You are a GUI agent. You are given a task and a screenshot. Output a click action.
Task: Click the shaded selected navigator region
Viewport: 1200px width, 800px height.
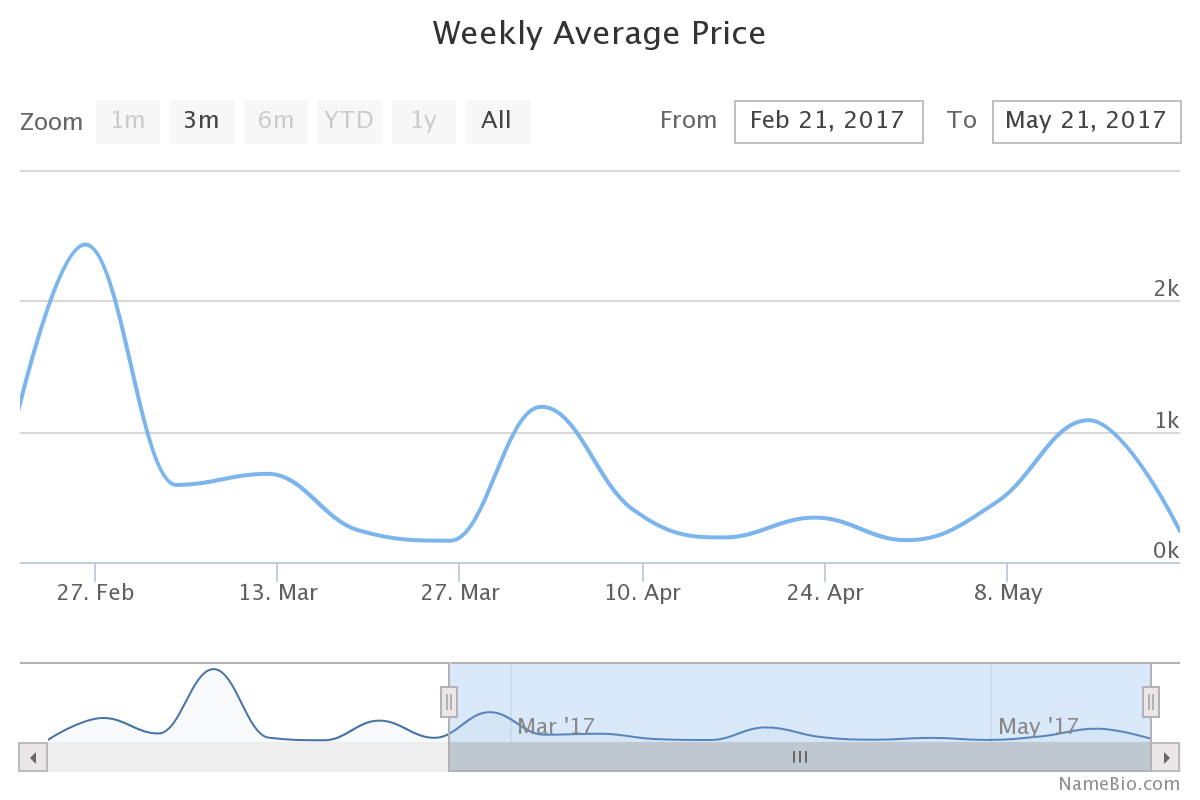(x=800, y=690)
